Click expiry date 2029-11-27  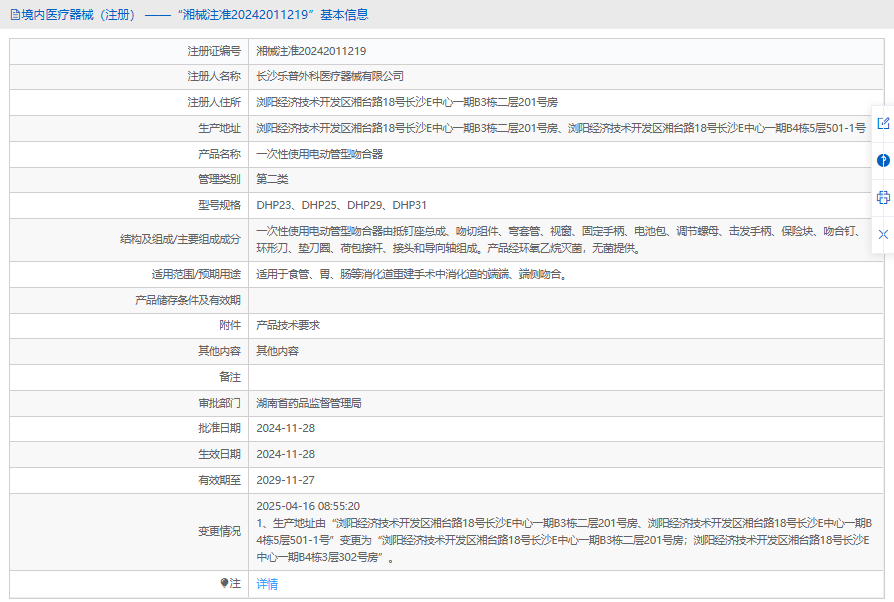pos(285,480)
